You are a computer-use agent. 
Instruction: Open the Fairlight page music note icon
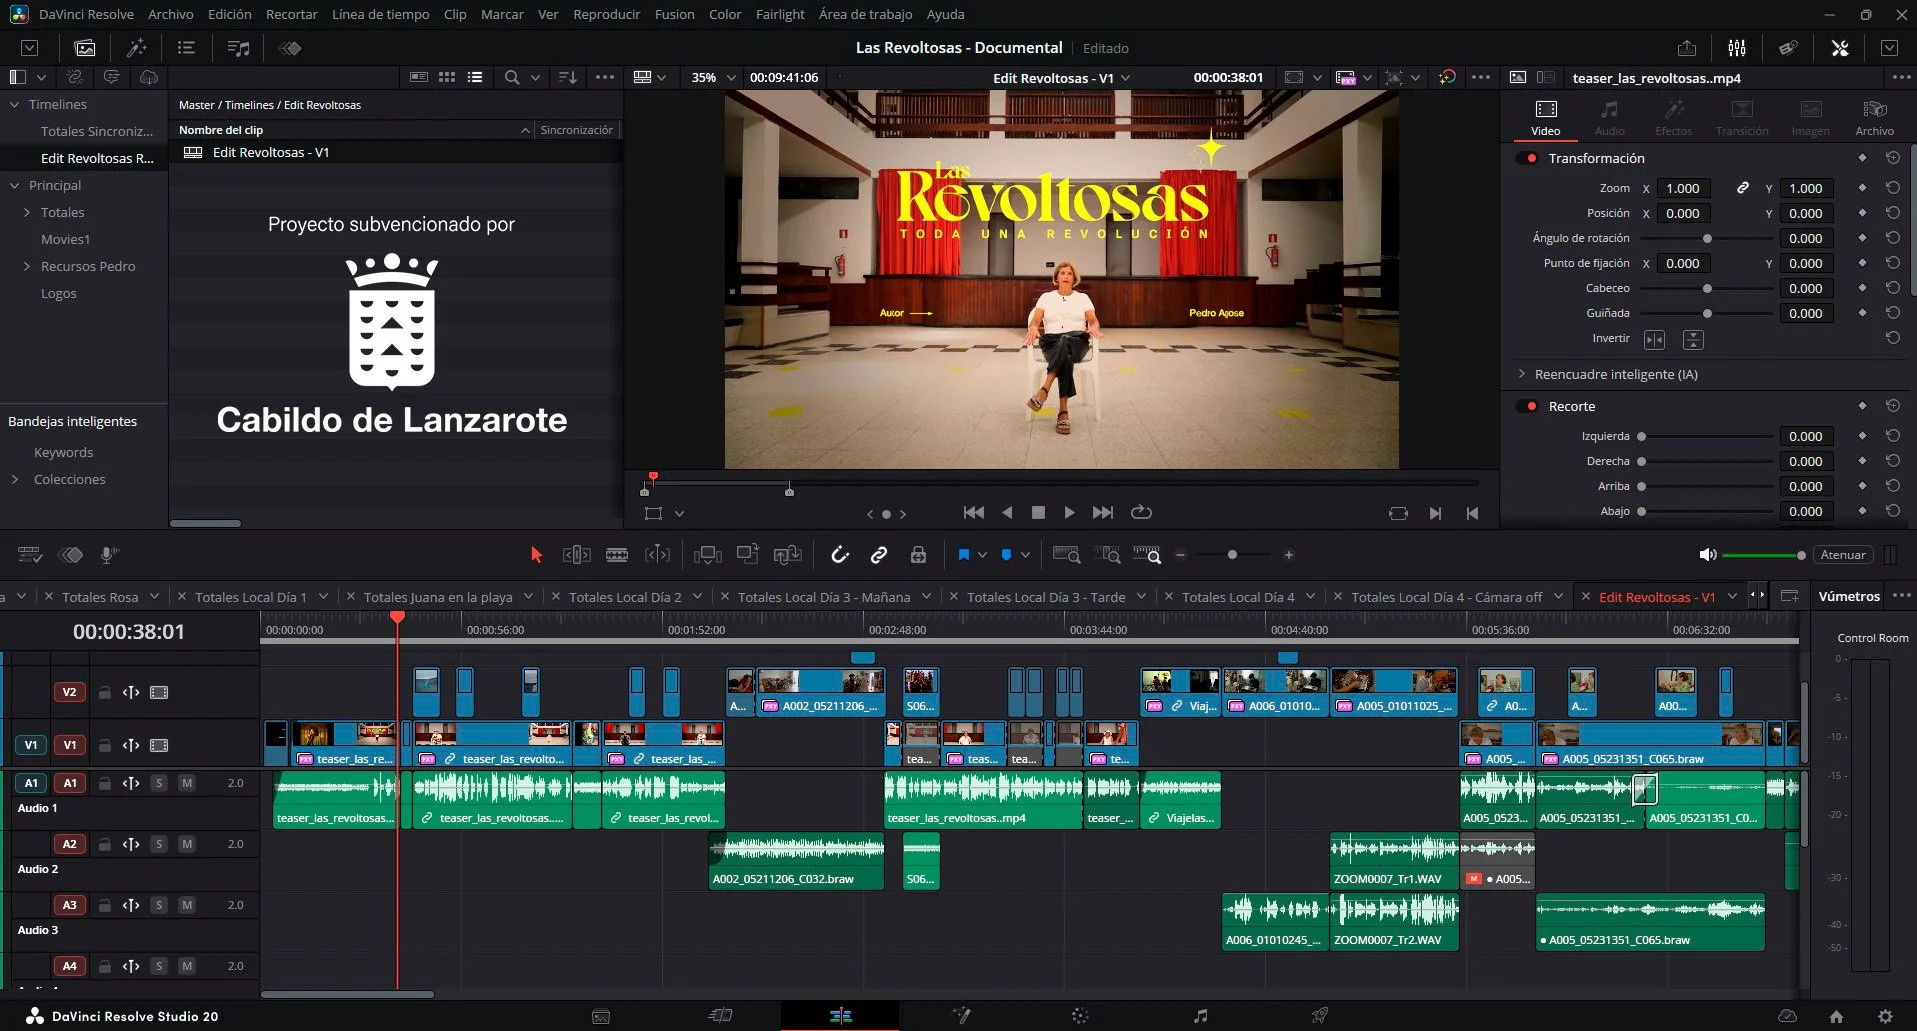(1200, 1016)
